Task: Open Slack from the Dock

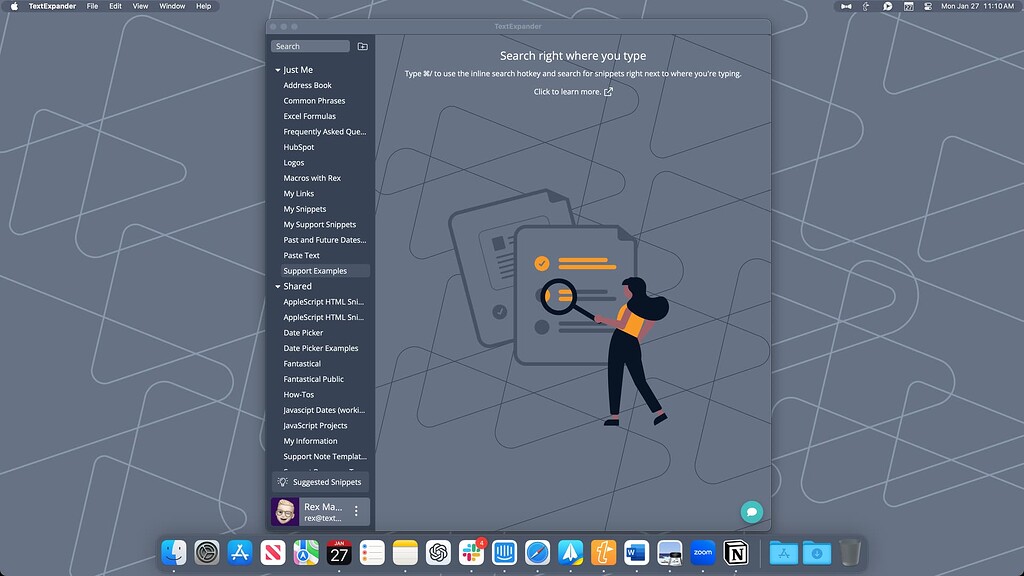Action: (470, 551)
